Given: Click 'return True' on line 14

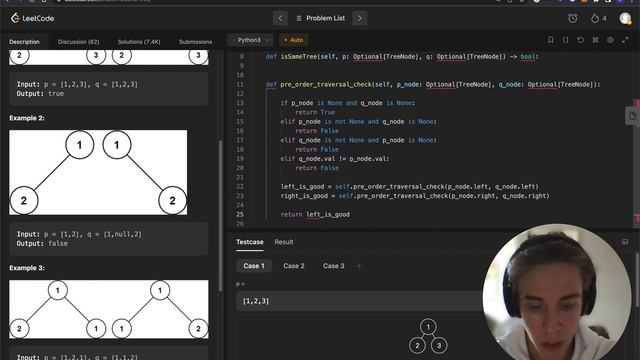Looking at the screenshot, I should click(315, 112).
